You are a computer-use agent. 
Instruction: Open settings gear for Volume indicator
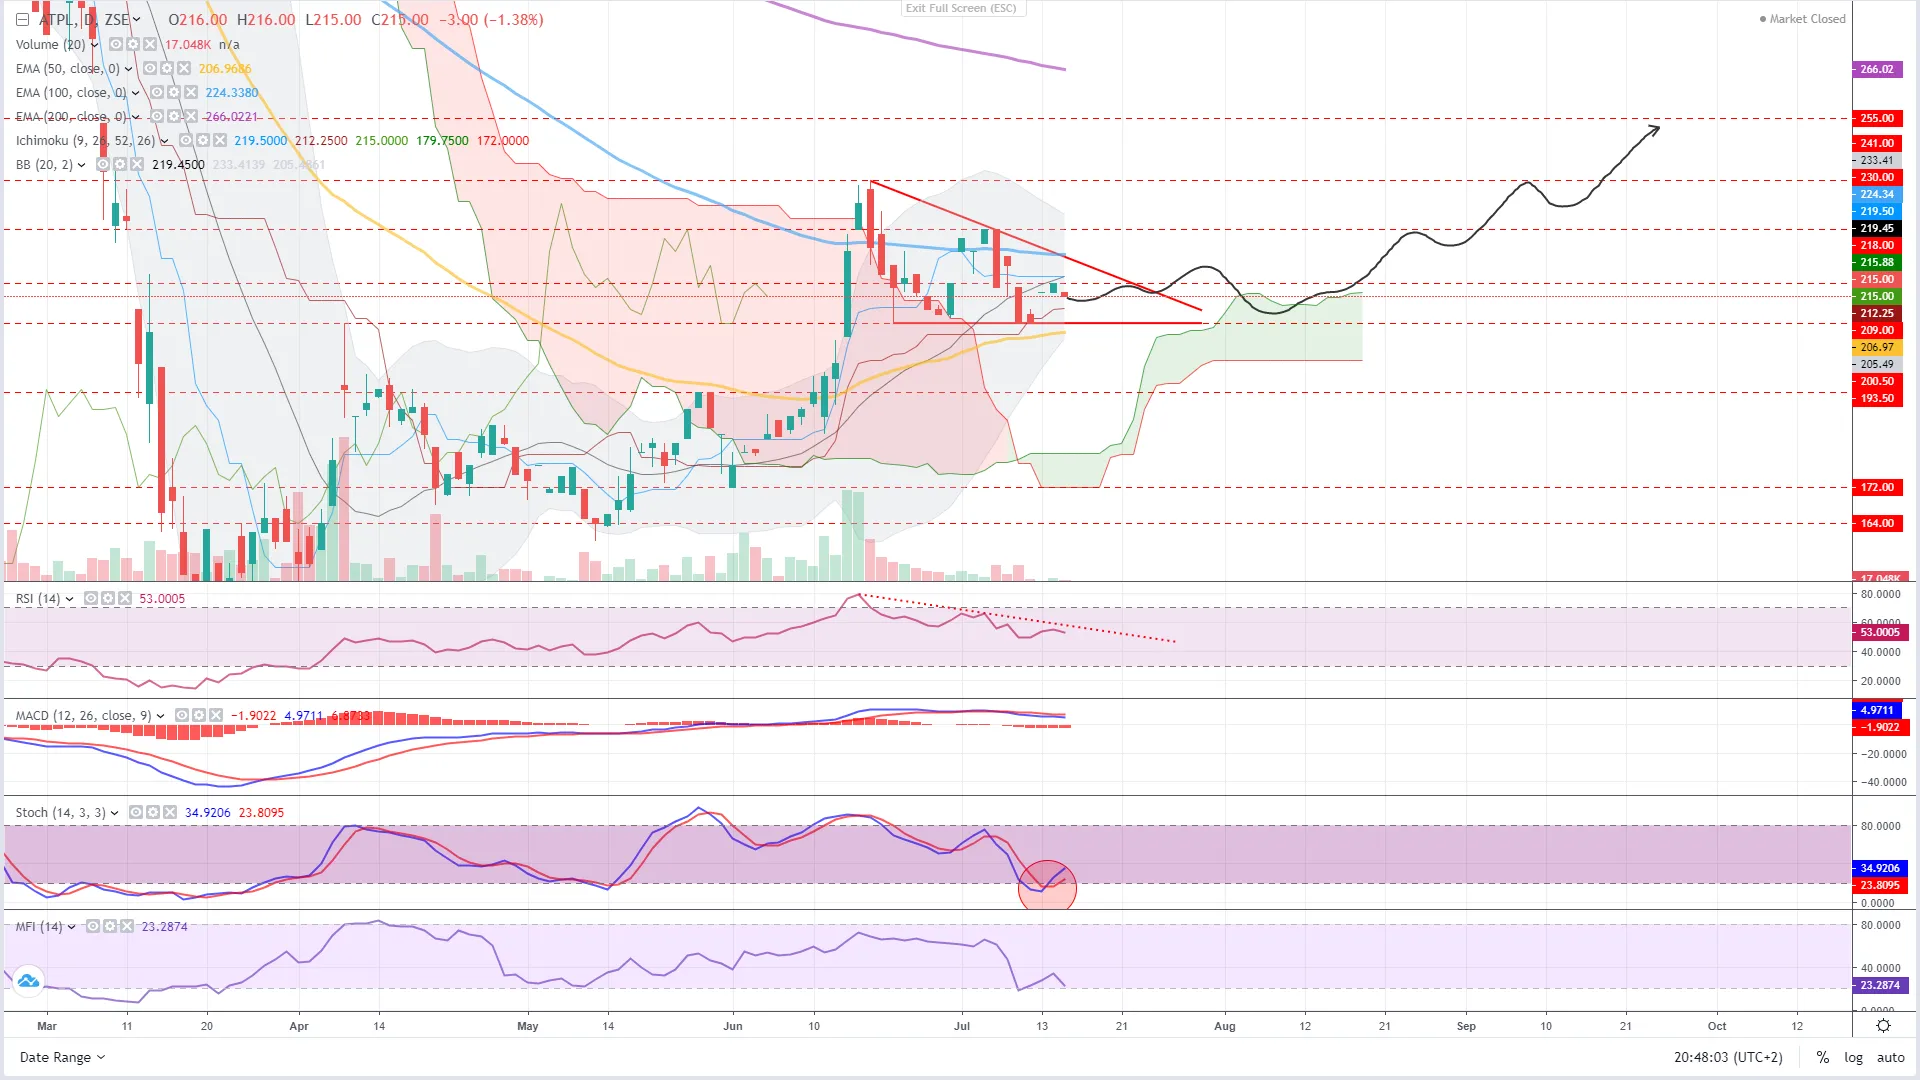coord(133,45)
